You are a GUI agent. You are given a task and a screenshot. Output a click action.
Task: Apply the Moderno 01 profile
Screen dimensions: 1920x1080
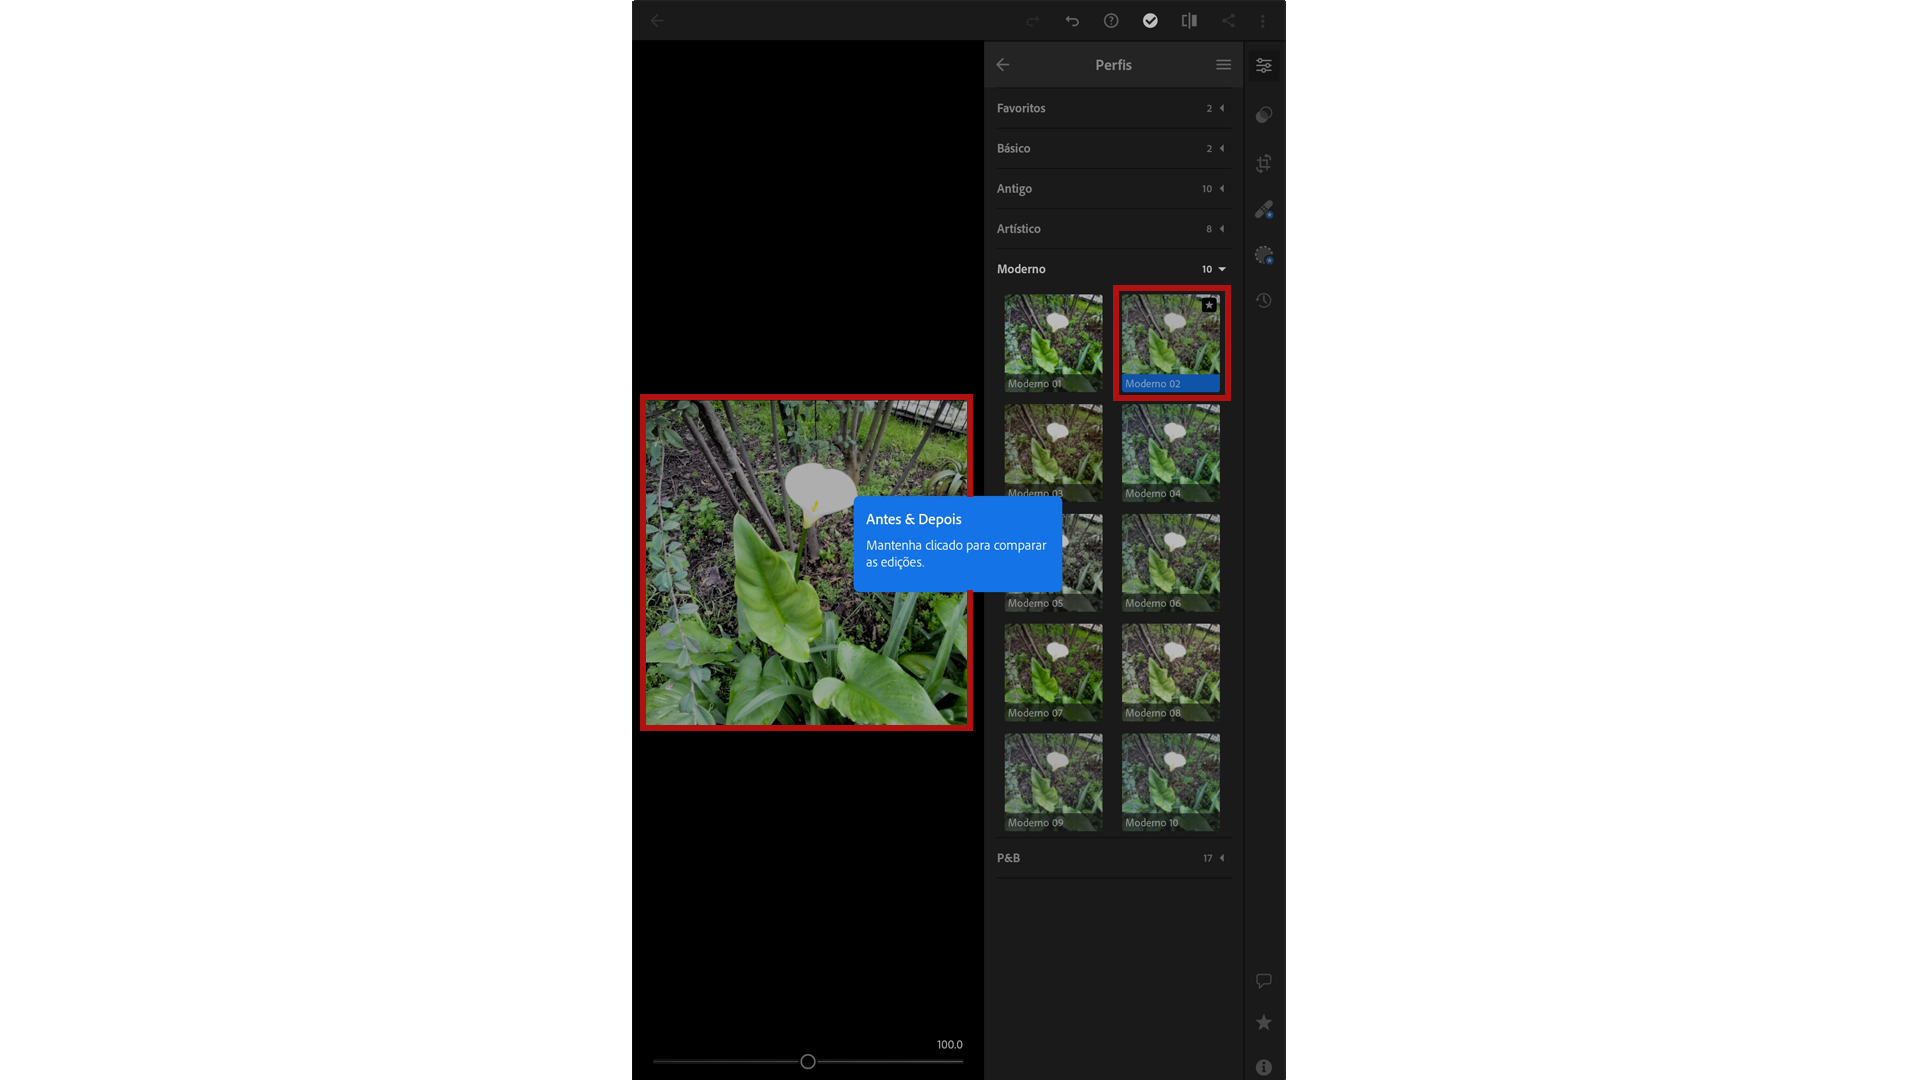(1053, 342)
